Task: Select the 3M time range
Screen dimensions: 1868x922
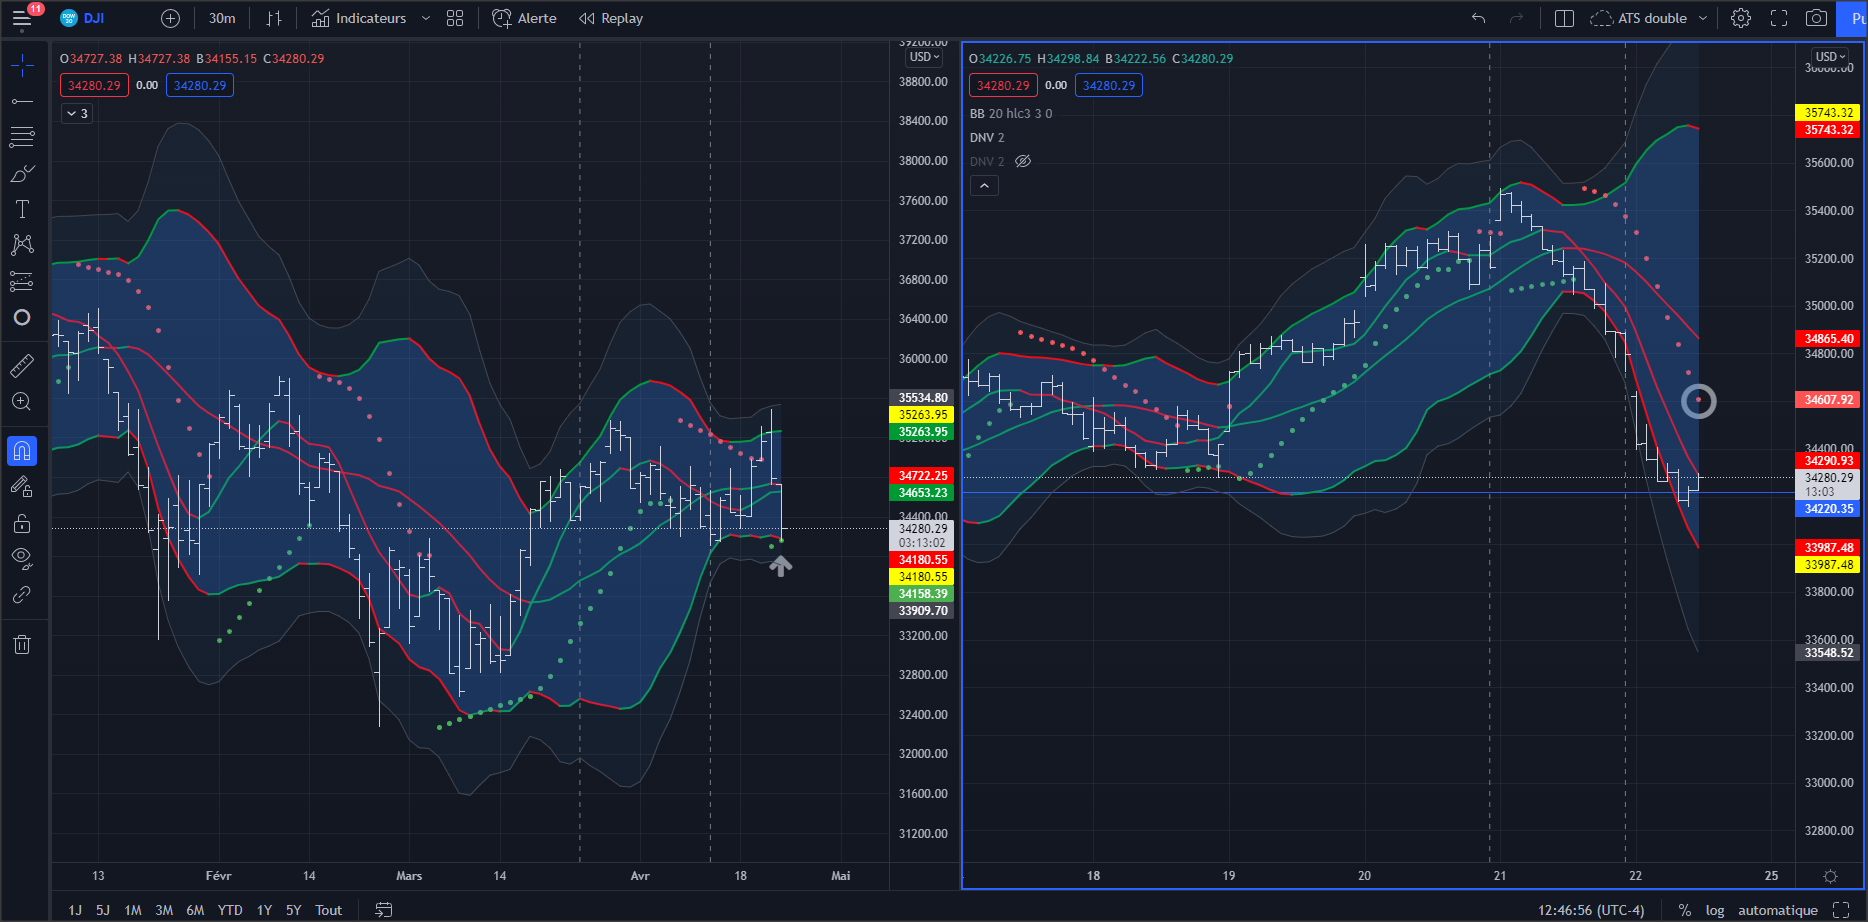Action: point(164,910)
